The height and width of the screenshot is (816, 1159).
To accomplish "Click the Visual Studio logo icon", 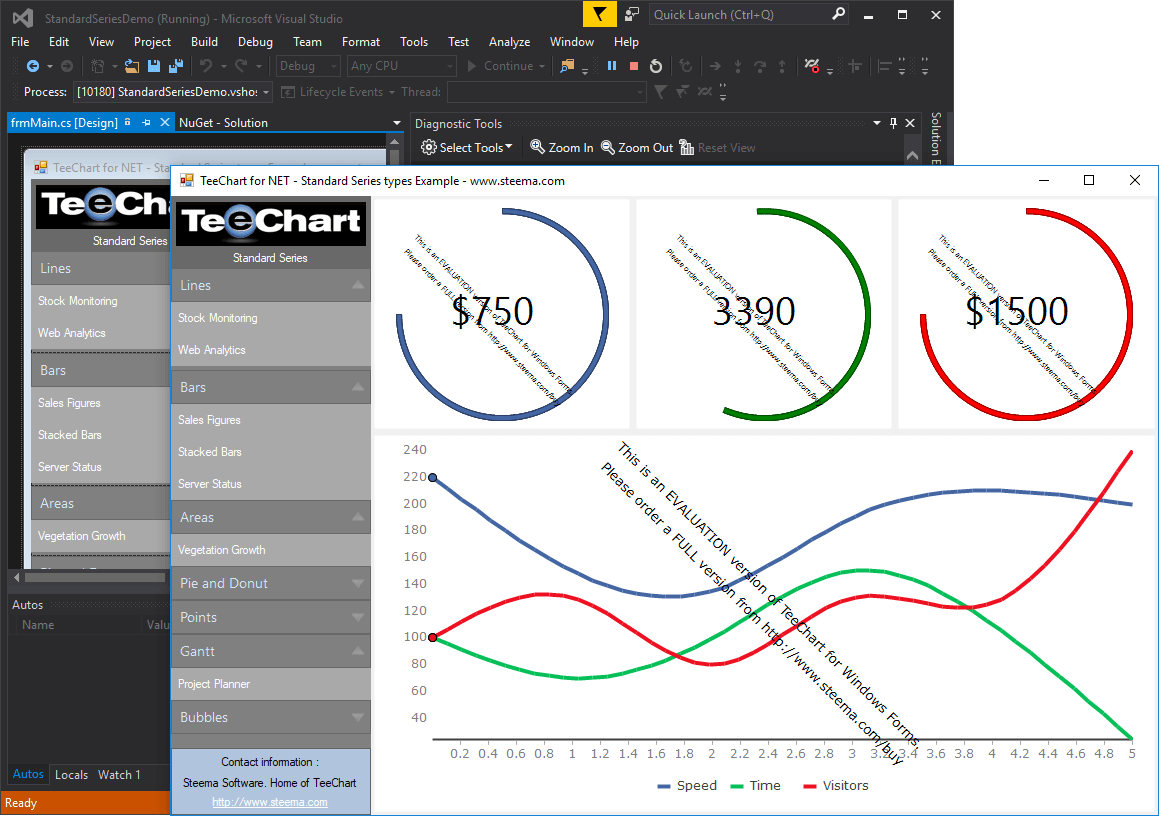I will [23, 18].
